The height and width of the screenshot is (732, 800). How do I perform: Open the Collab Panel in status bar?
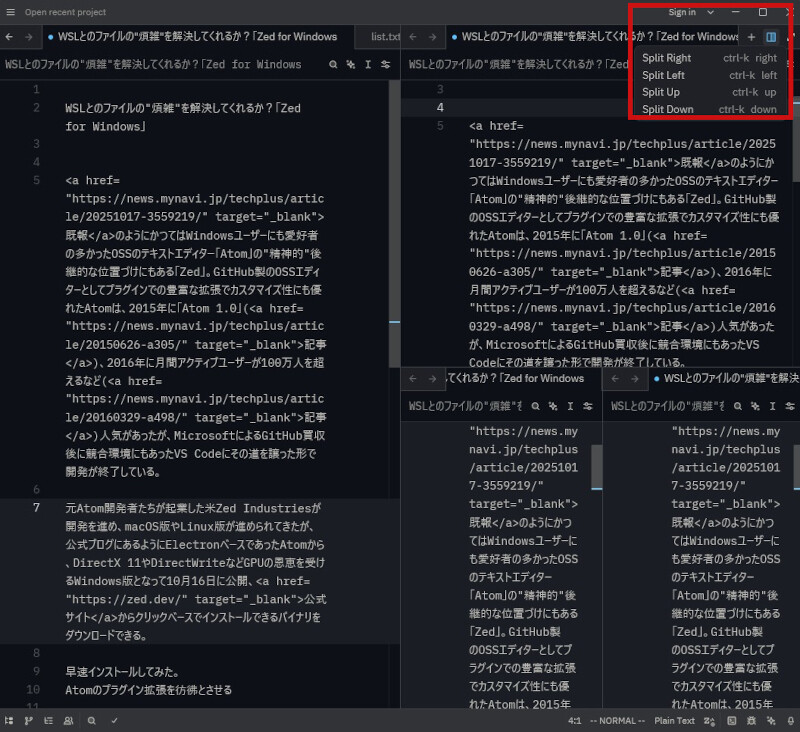click(68, 720)
